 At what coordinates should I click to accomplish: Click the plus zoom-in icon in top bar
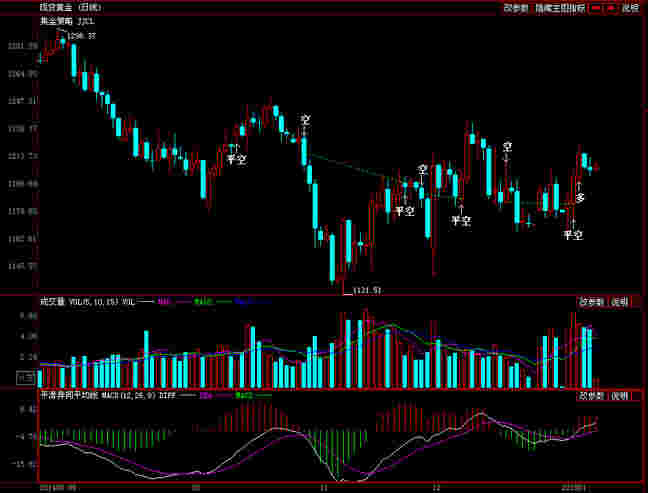point(610,7)
